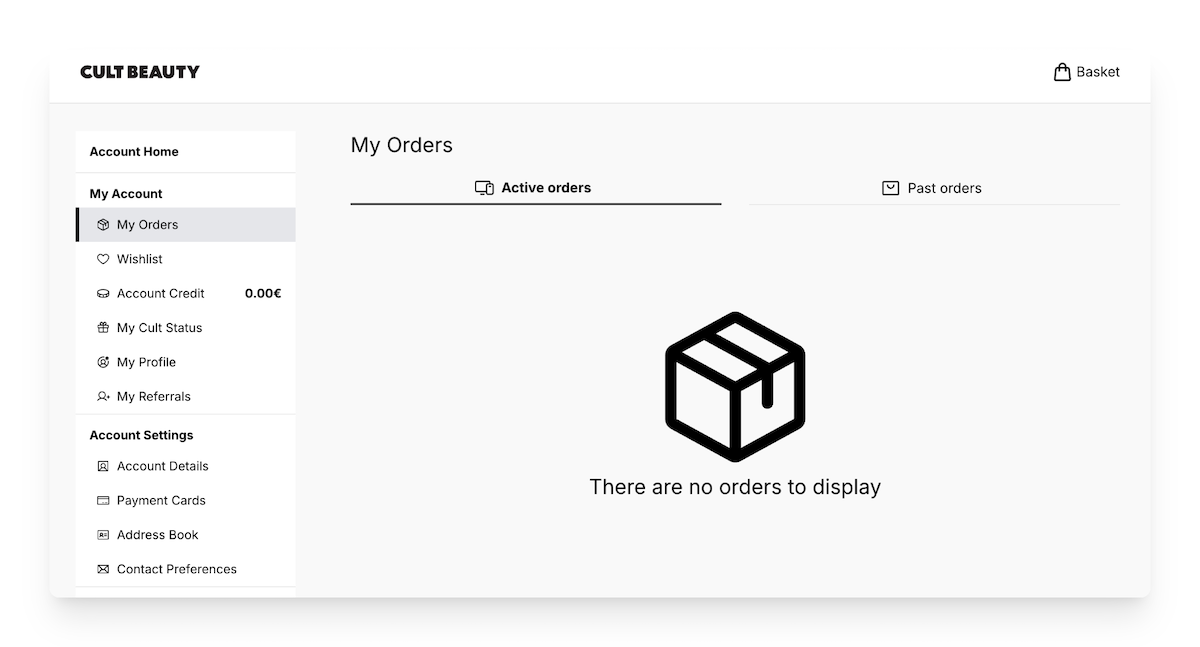The width and height of the screenshot is (1200, 647).
Task: Click the Cult Beauty logo
Action: (x=140, y=71)
